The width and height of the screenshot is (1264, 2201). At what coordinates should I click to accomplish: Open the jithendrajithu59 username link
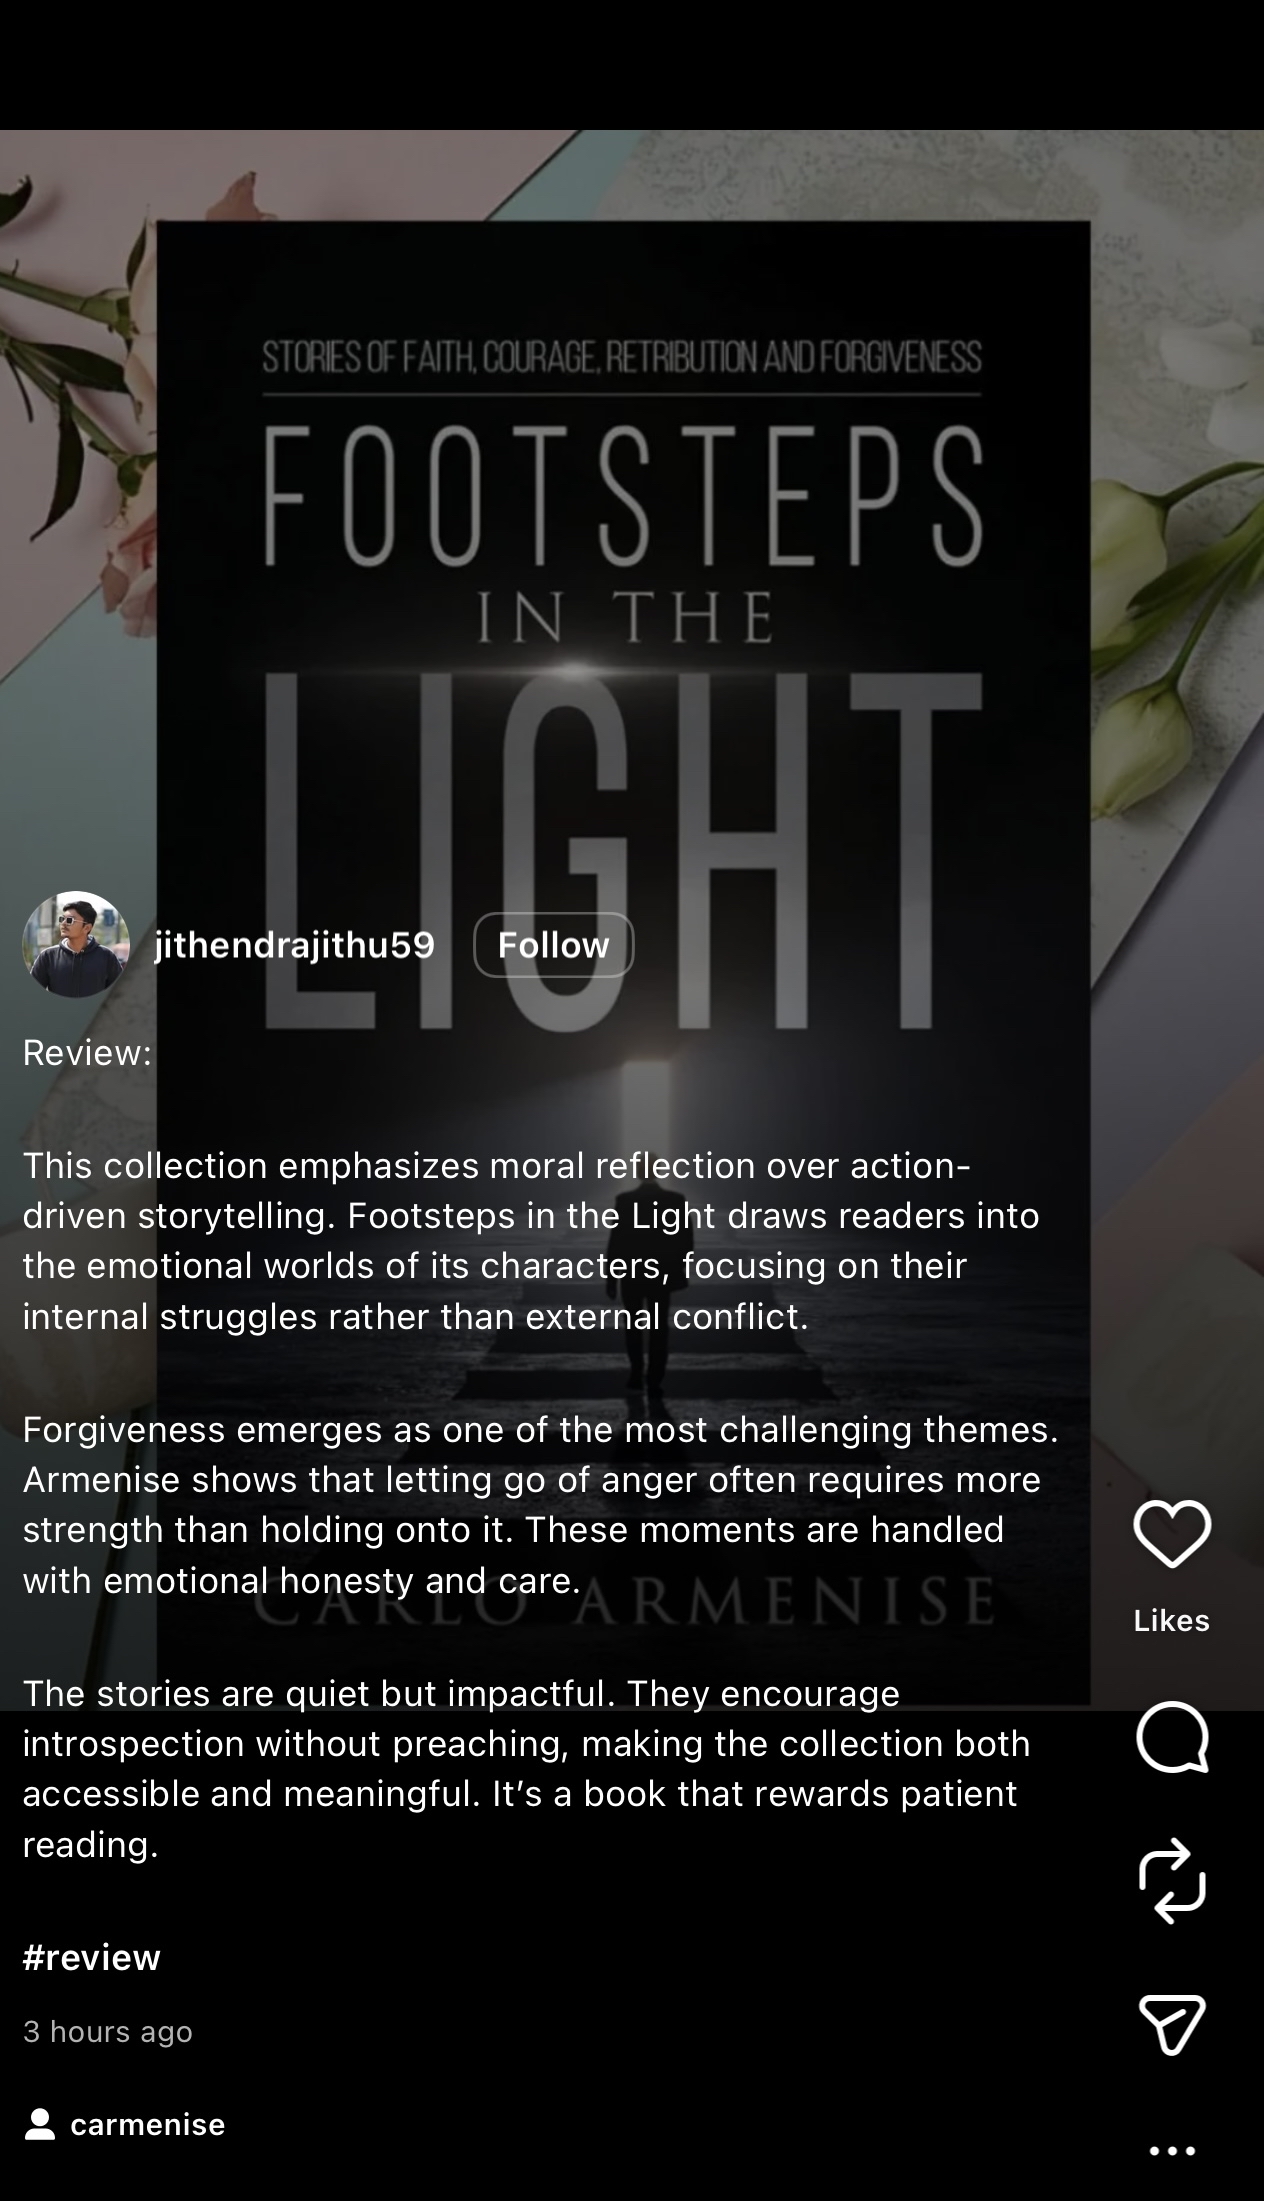click(x=294, y=944)
